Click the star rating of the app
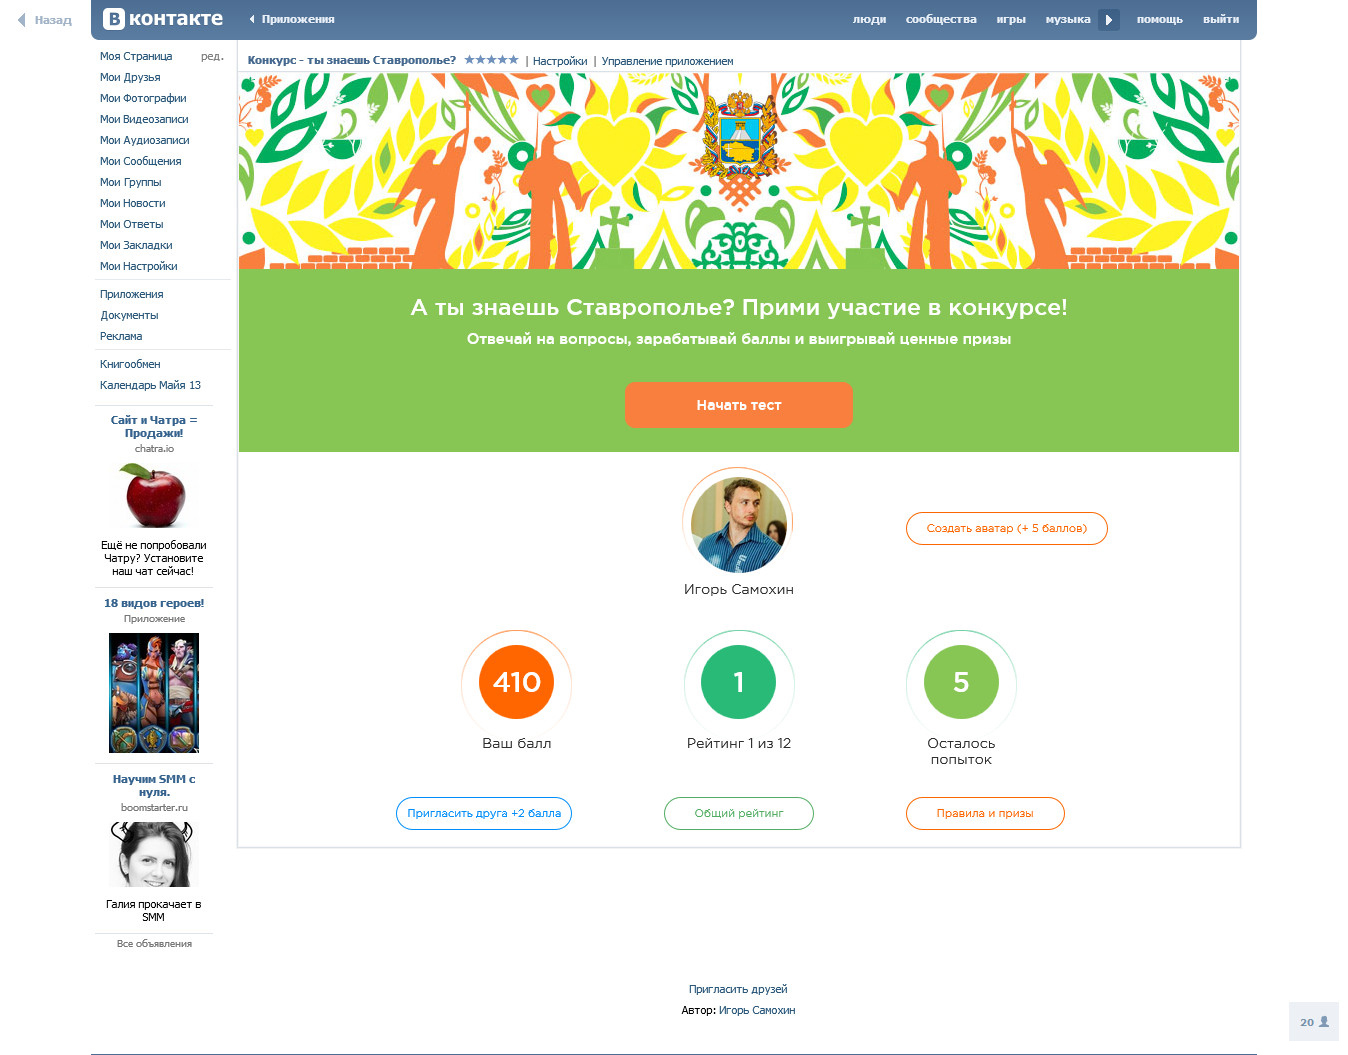The width and height of the screenshot is (1348, 1055). pyautogui.click(x=491, y=60)
